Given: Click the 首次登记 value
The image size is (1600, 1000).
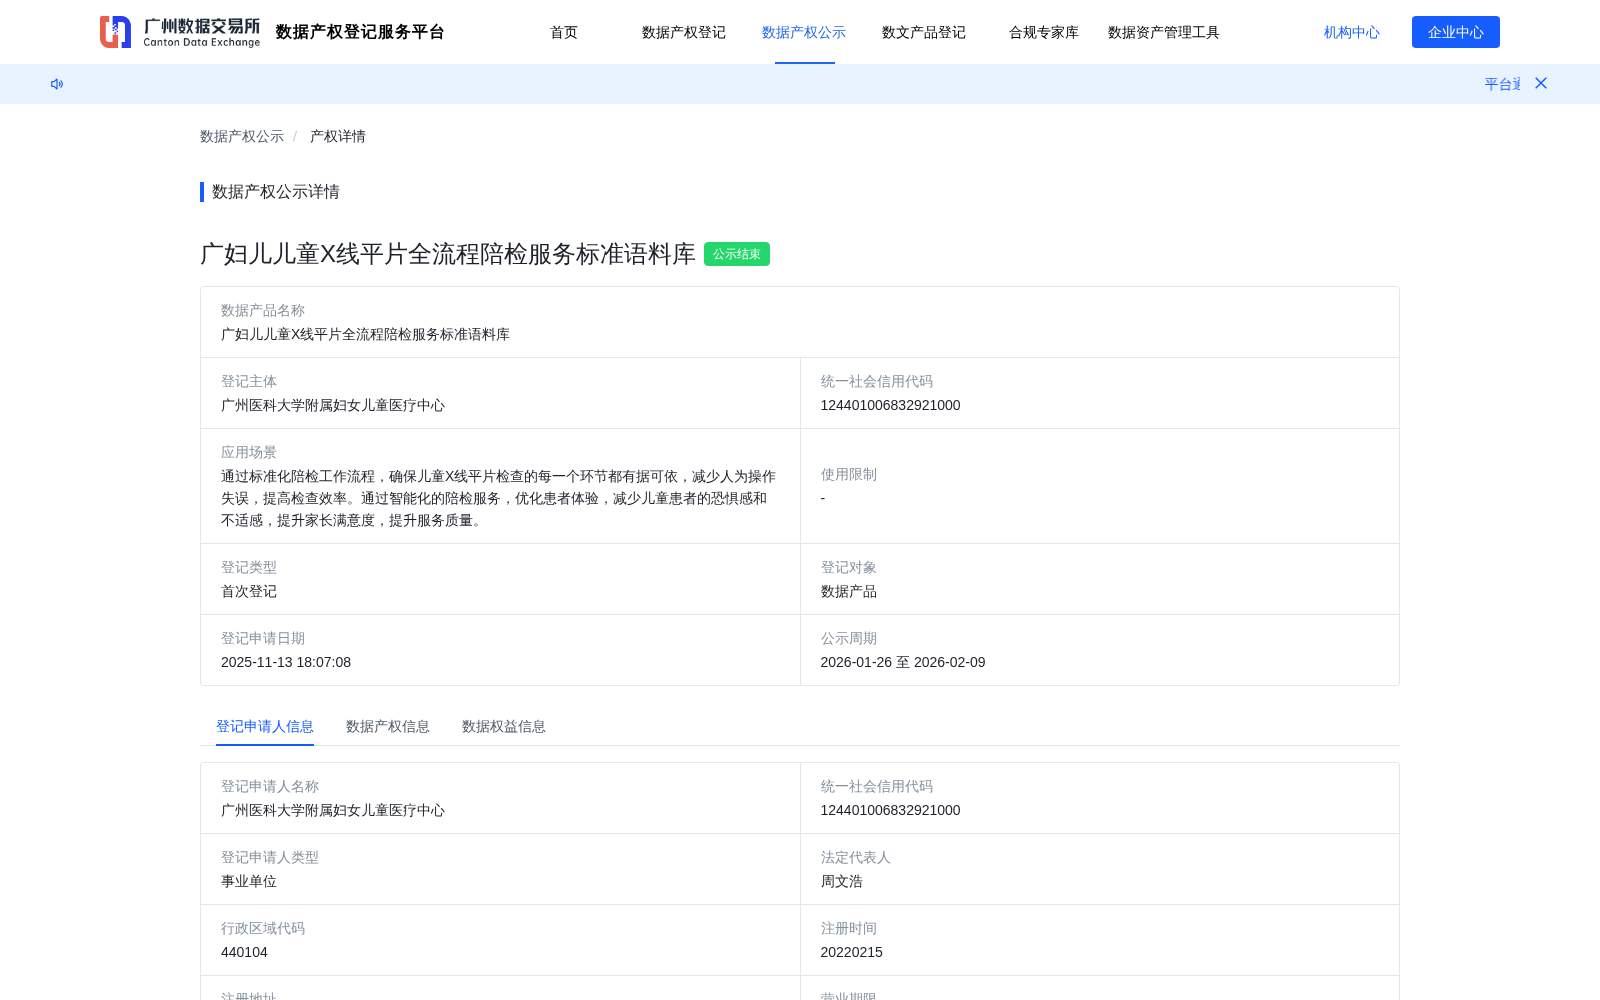Looking at the screenshot, I should pyautogui.click(x=249, y=591).
